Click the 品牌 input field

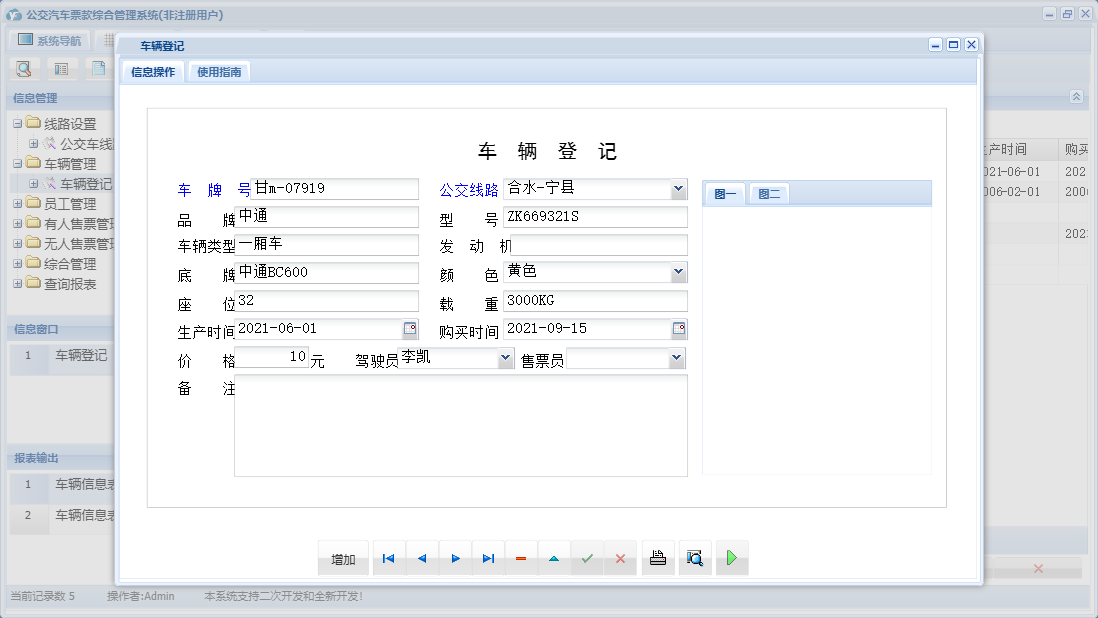(x=326, y=217)
